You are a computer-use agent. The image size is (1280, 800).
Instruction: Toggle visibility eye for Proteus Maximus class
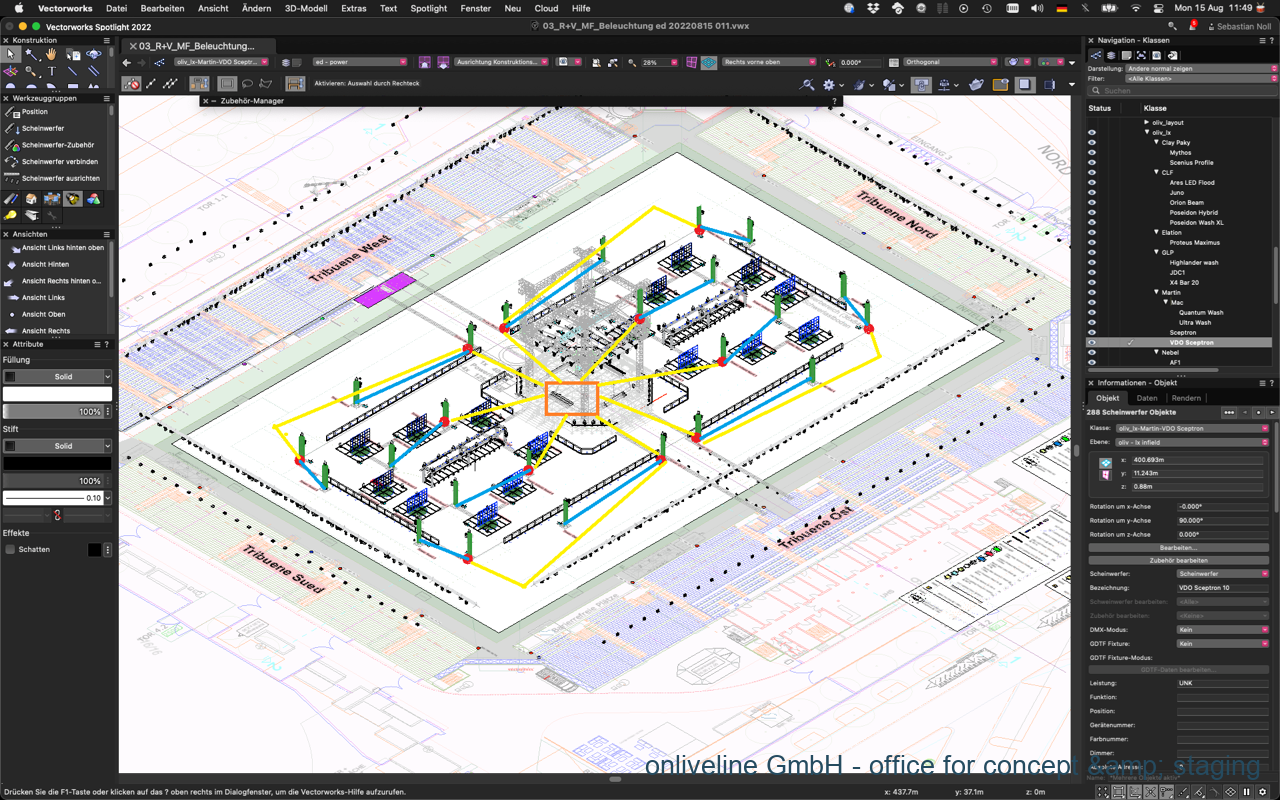coord(1092,242)
